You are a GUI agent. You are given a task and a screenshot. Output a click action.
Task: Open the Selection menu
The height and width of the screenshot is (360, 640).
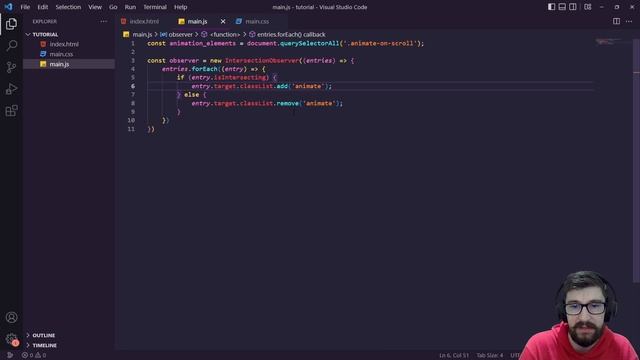coord(68,7)
